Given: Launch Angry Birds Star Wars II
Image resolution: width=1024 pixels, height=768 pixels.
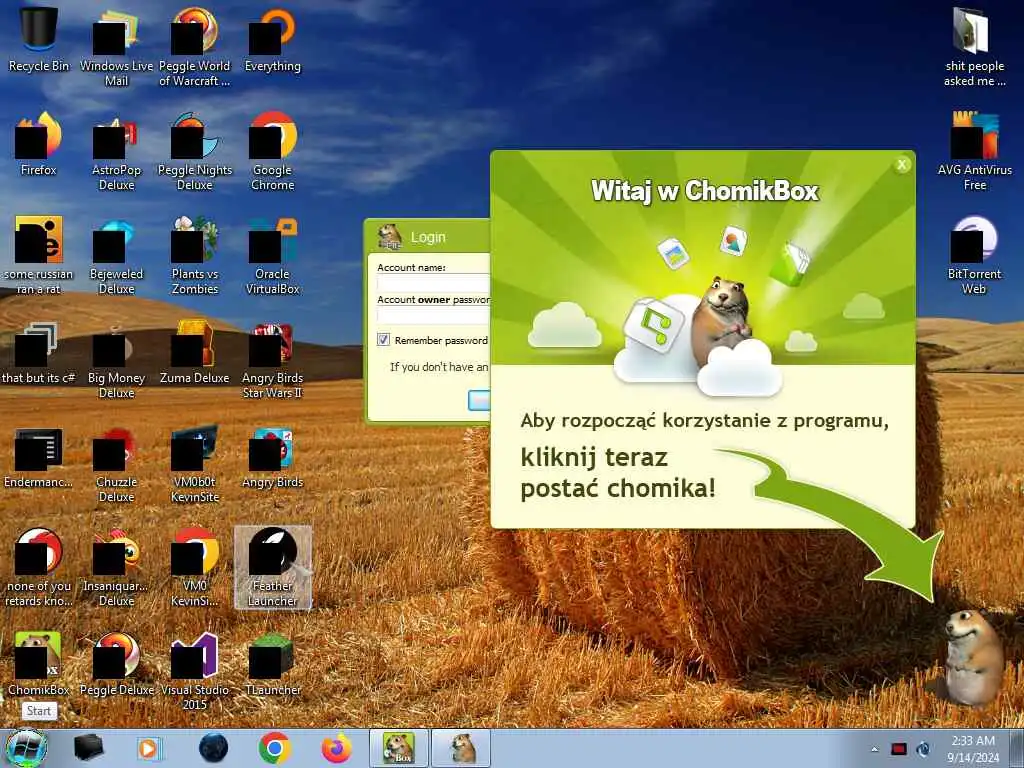Looking at the screenshot, I should tap(272, 359).
